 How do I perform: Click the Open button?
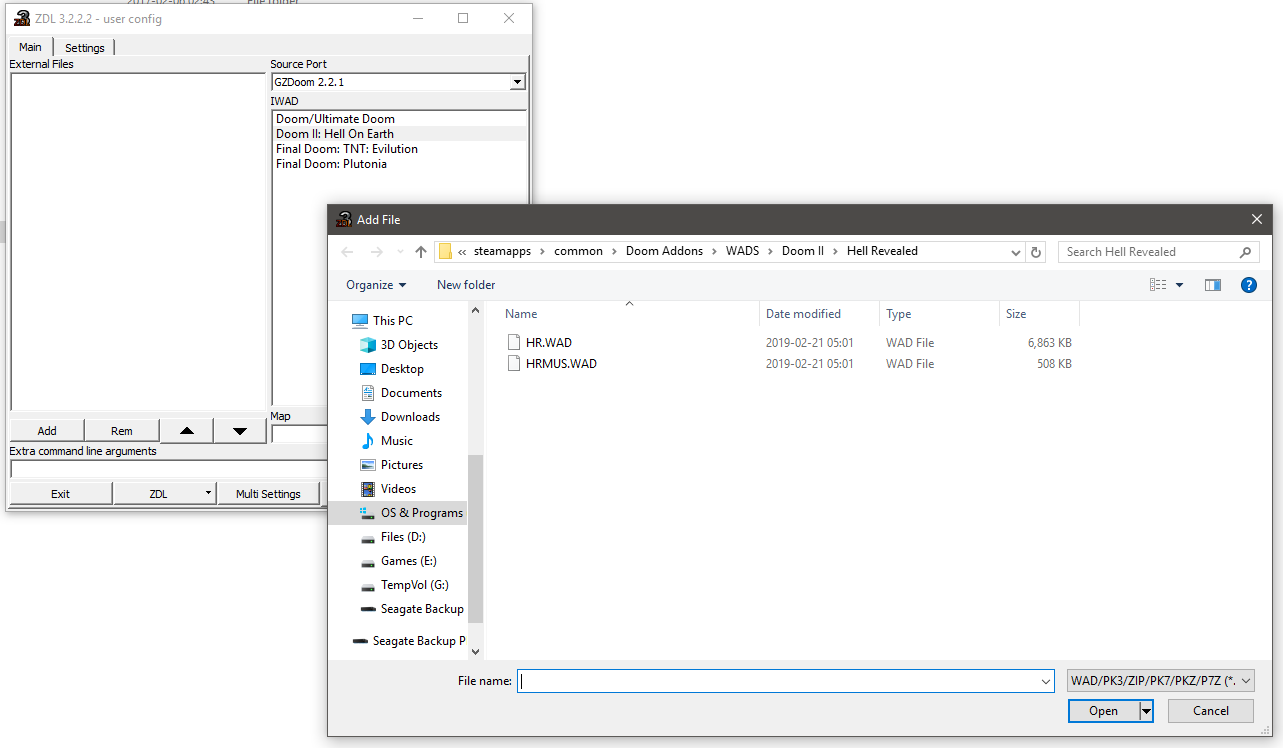coord(1103,711)
